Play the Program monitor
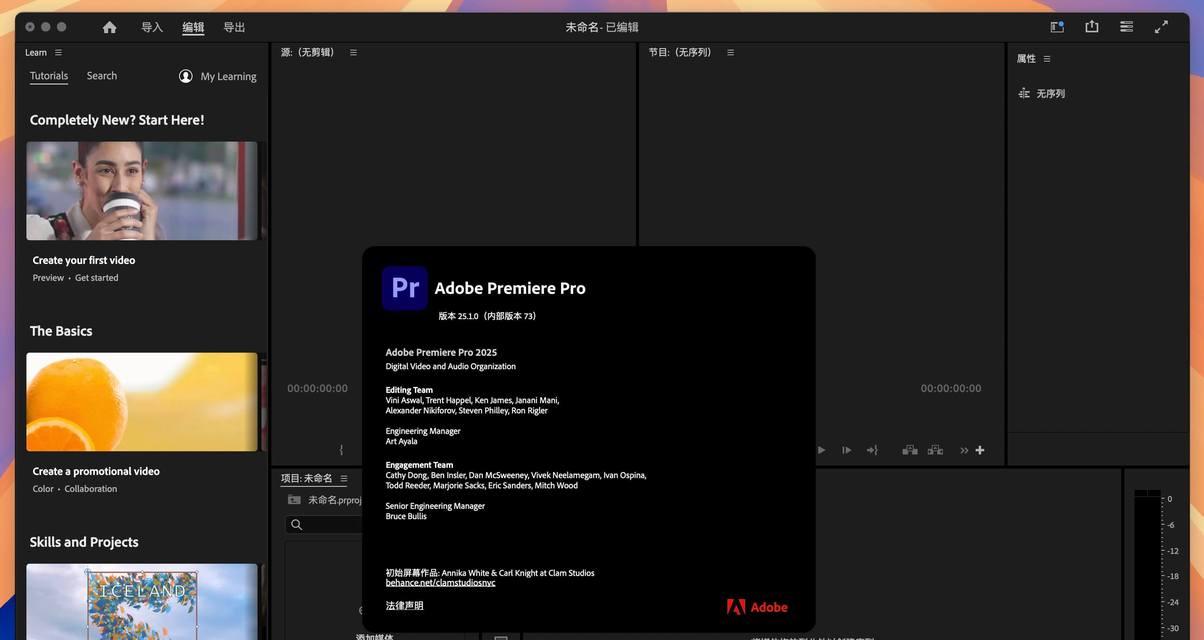This screenshot has height=640, width=1204. [x=821, y=450]
